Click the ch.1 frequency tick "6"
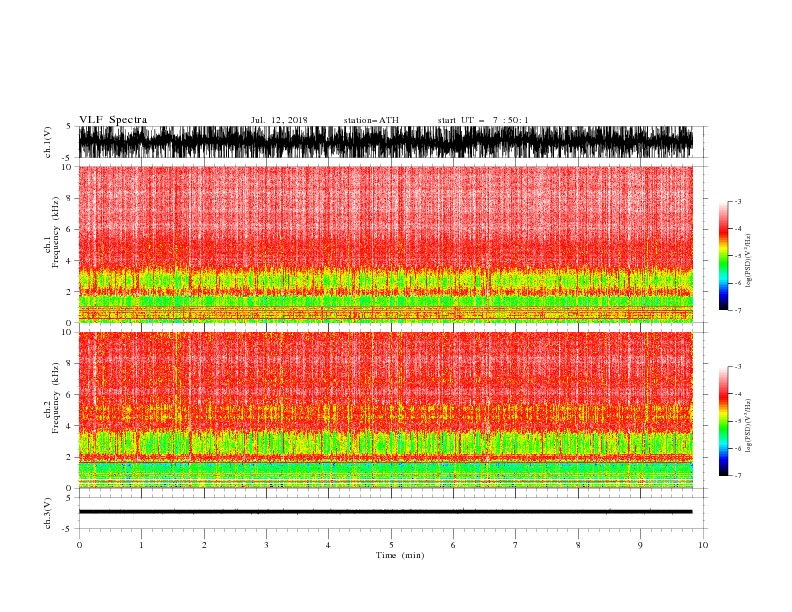The height and width of the screenshot is (612, 792). click(69, 230)
